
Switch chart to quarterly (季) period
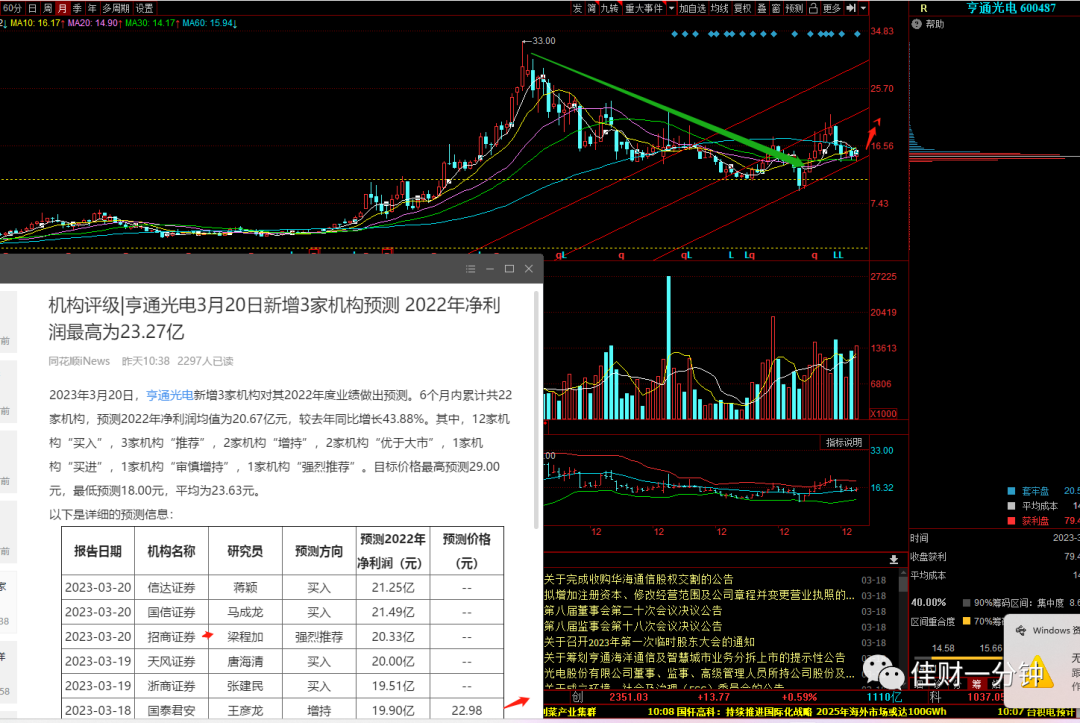click(x=77, y=8)
